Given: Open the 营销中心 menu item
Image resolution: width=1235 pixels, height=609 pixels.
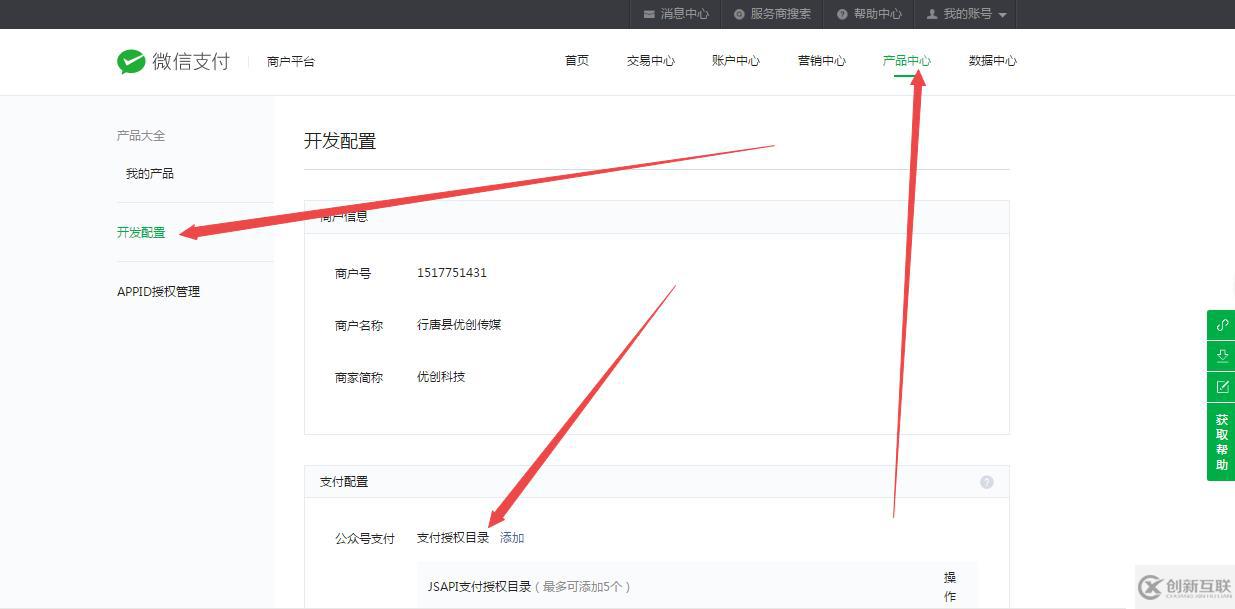Looking at the screenshot, I should 821,60.
